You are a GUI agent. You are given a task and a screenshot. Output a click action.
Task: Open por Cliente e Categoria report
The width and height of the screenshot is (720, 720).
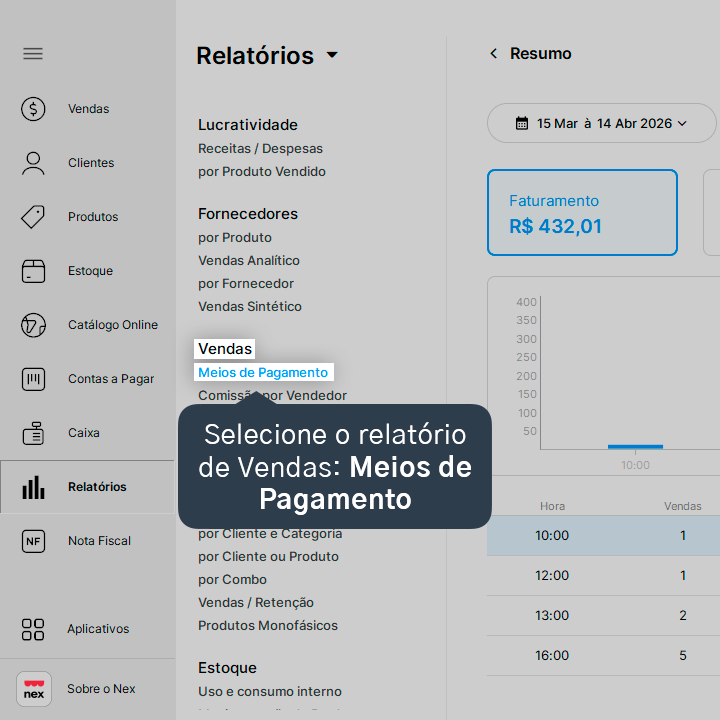pos(270,534)
